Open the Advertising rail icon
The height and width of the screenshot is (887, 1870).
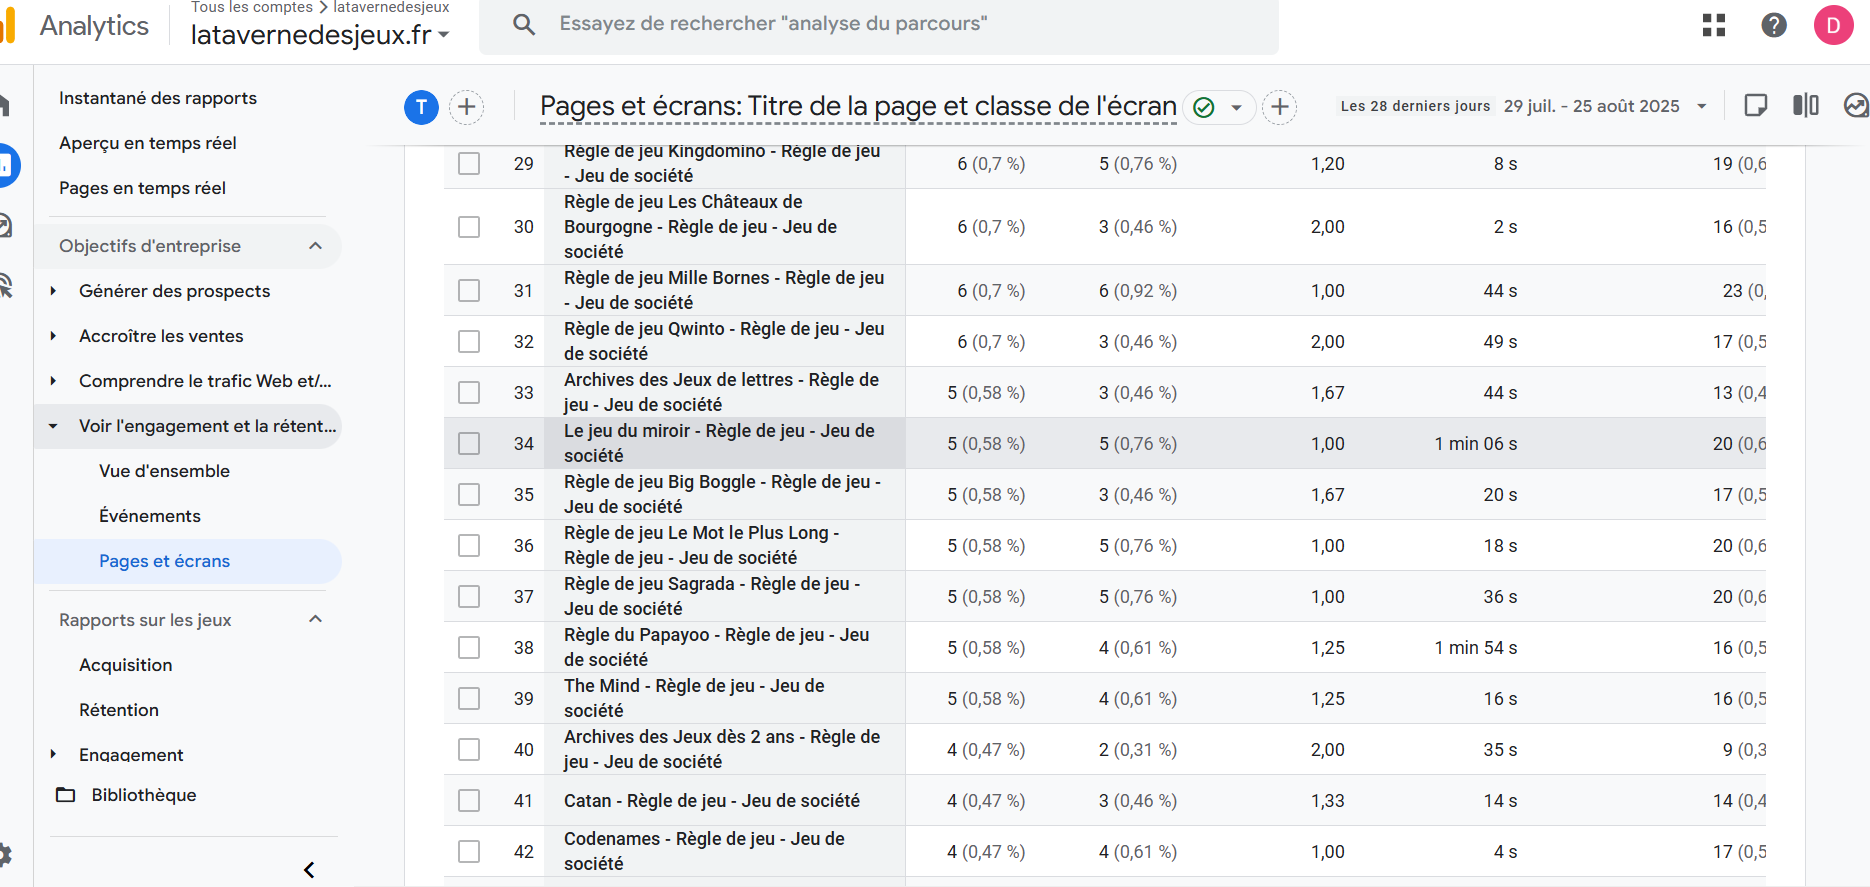point(5,285)
